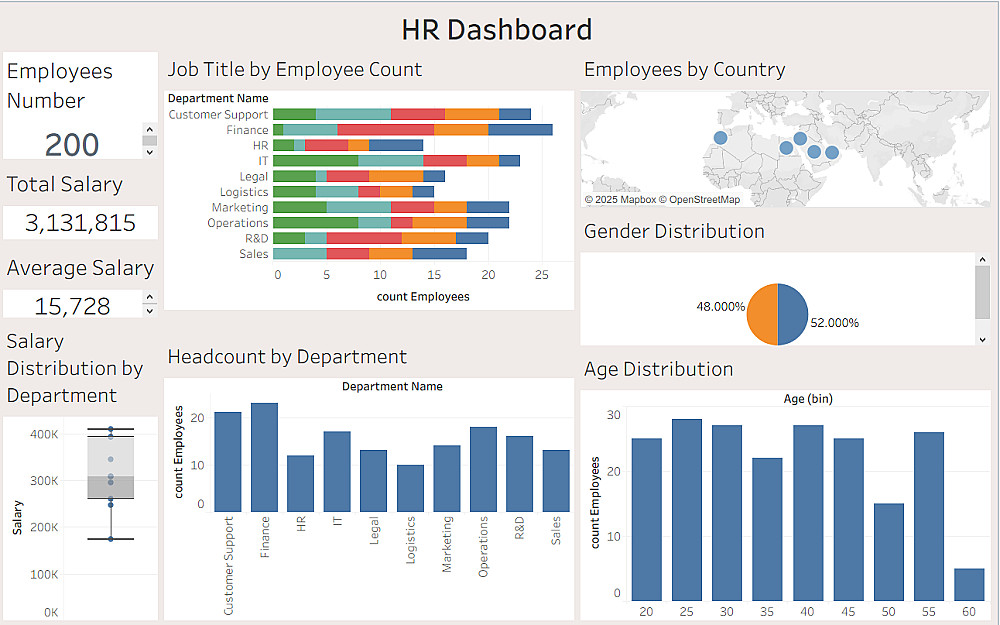Select the IT bar in Headcount chart

click(337, 471)
